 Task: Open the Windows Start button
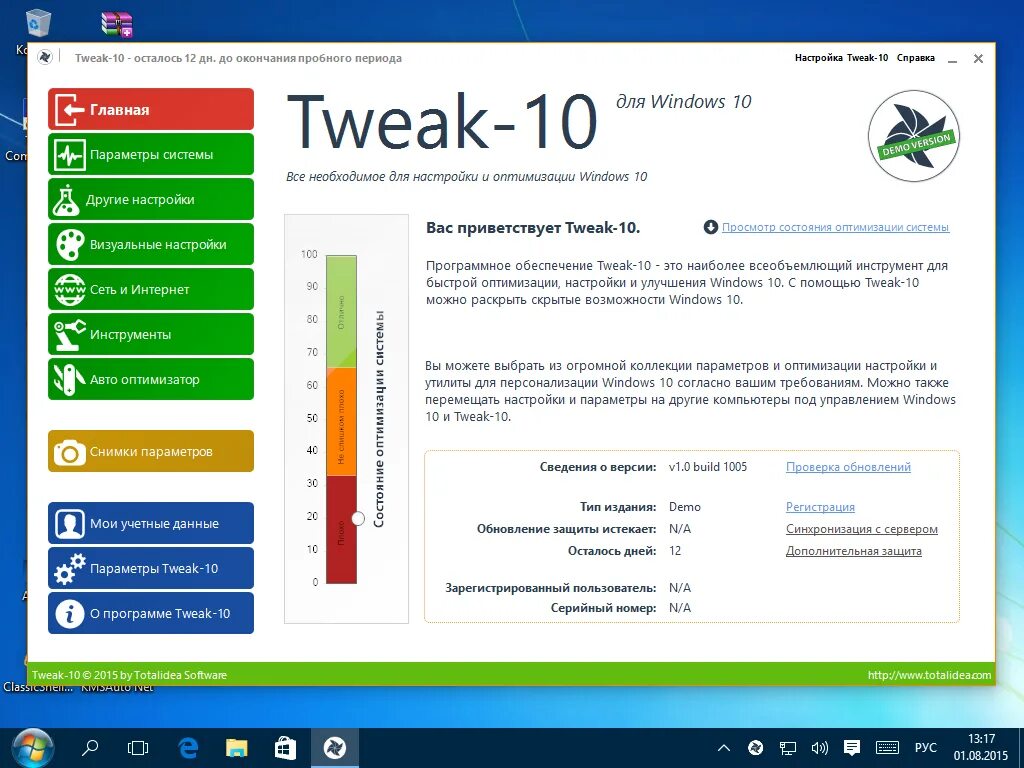tap(33, 748)
